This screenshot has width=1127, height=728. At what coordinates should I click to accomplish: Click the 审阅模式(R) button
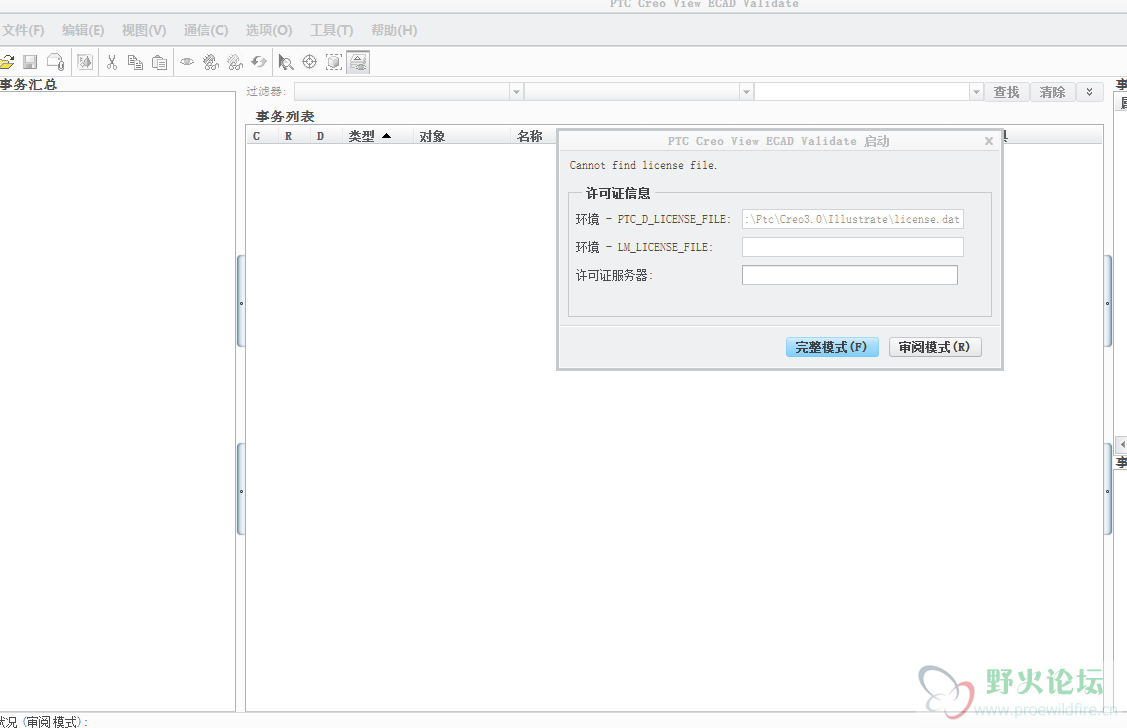[934, 347]
